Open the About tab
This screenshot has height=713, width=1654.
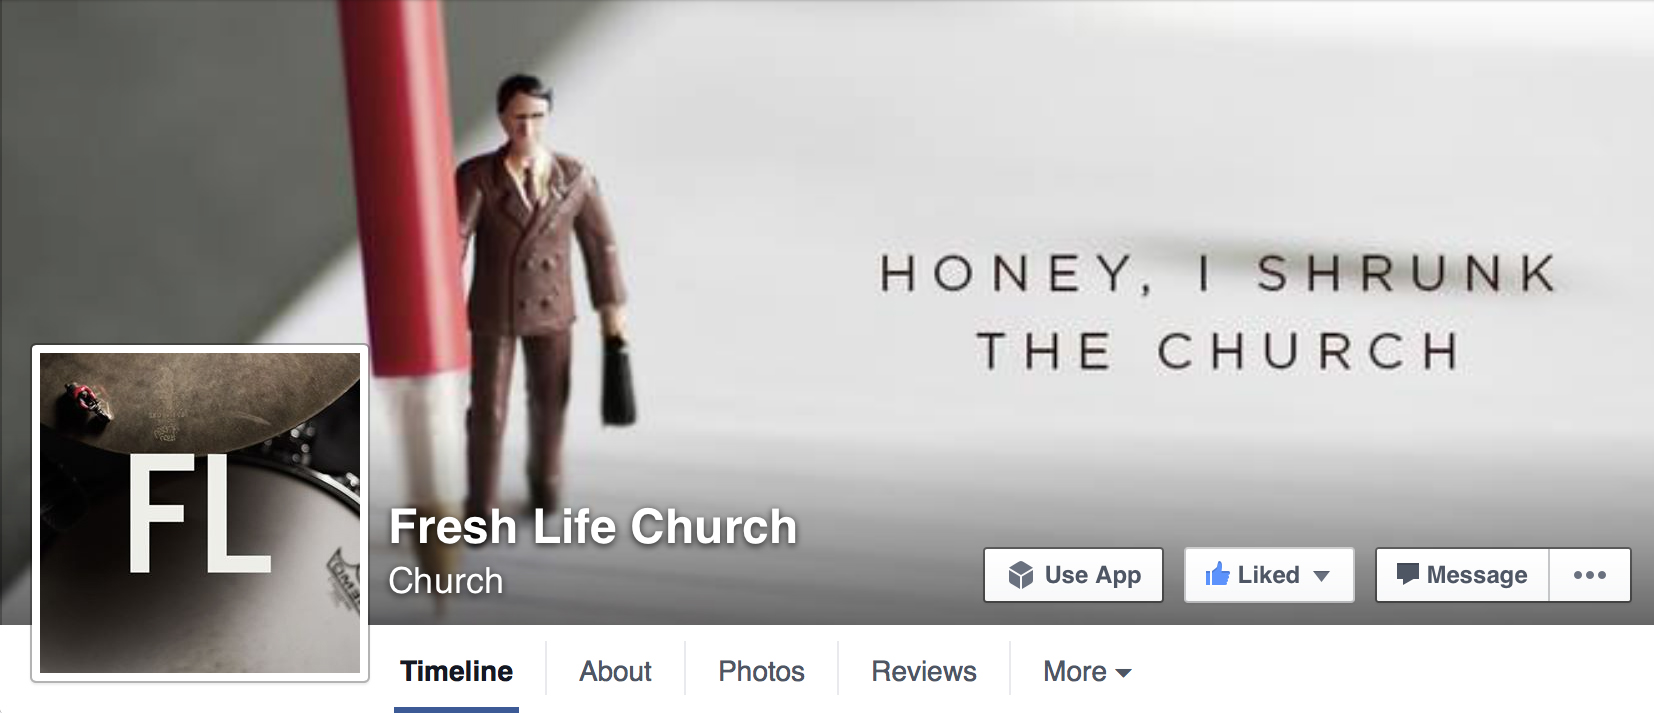pos(615,671)
